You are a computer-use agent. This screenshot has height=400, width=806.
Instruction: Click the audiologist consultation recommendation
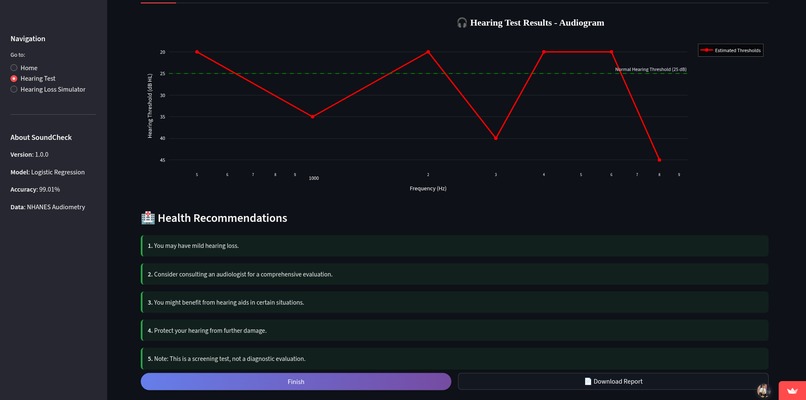click(x=454, y=274)
